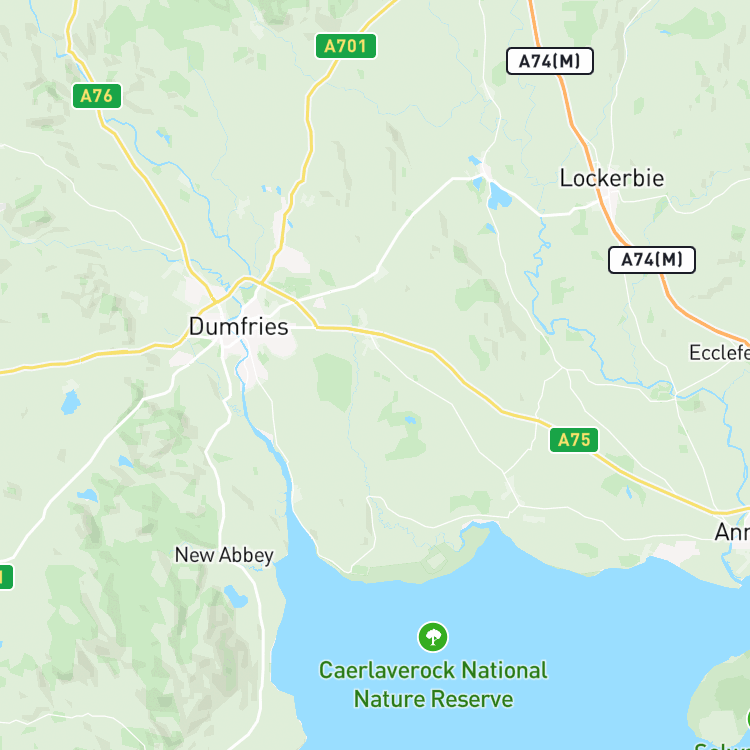
Task: Click the Ecclefechan label at right edge
Action: [x=719, y=353]
